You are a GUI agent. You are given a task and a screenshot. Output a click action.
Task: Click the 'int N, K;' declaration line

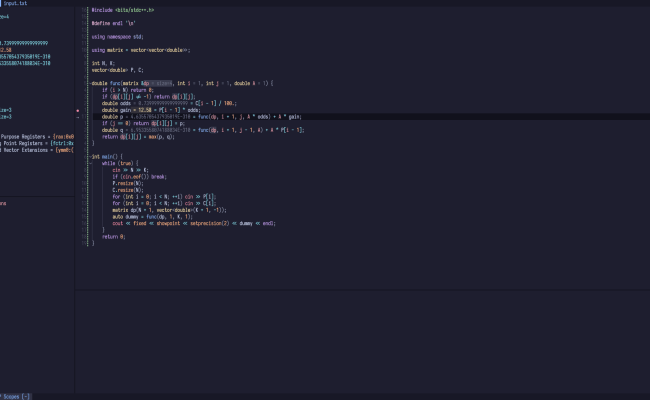103,63
